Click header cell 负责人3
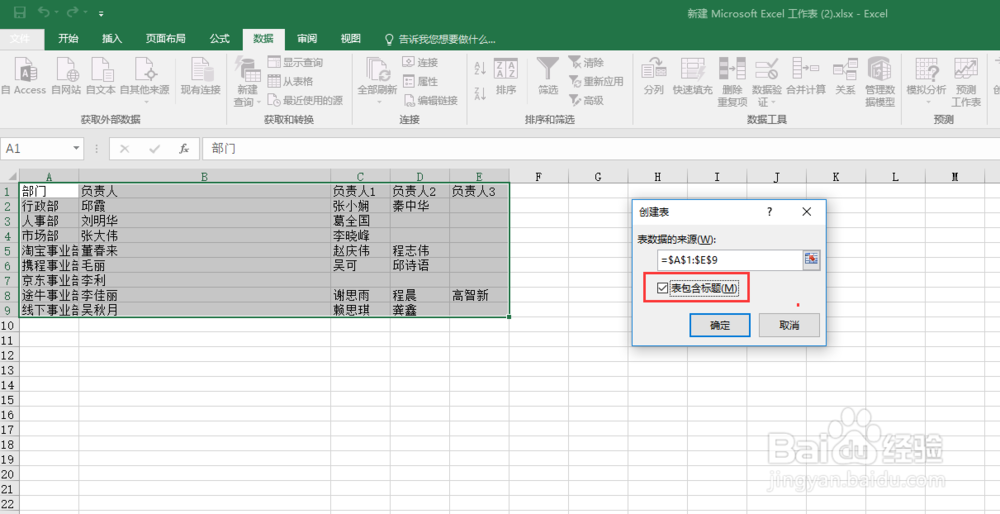This screenshot has height=514, width=1000. [x=479, y=191]
